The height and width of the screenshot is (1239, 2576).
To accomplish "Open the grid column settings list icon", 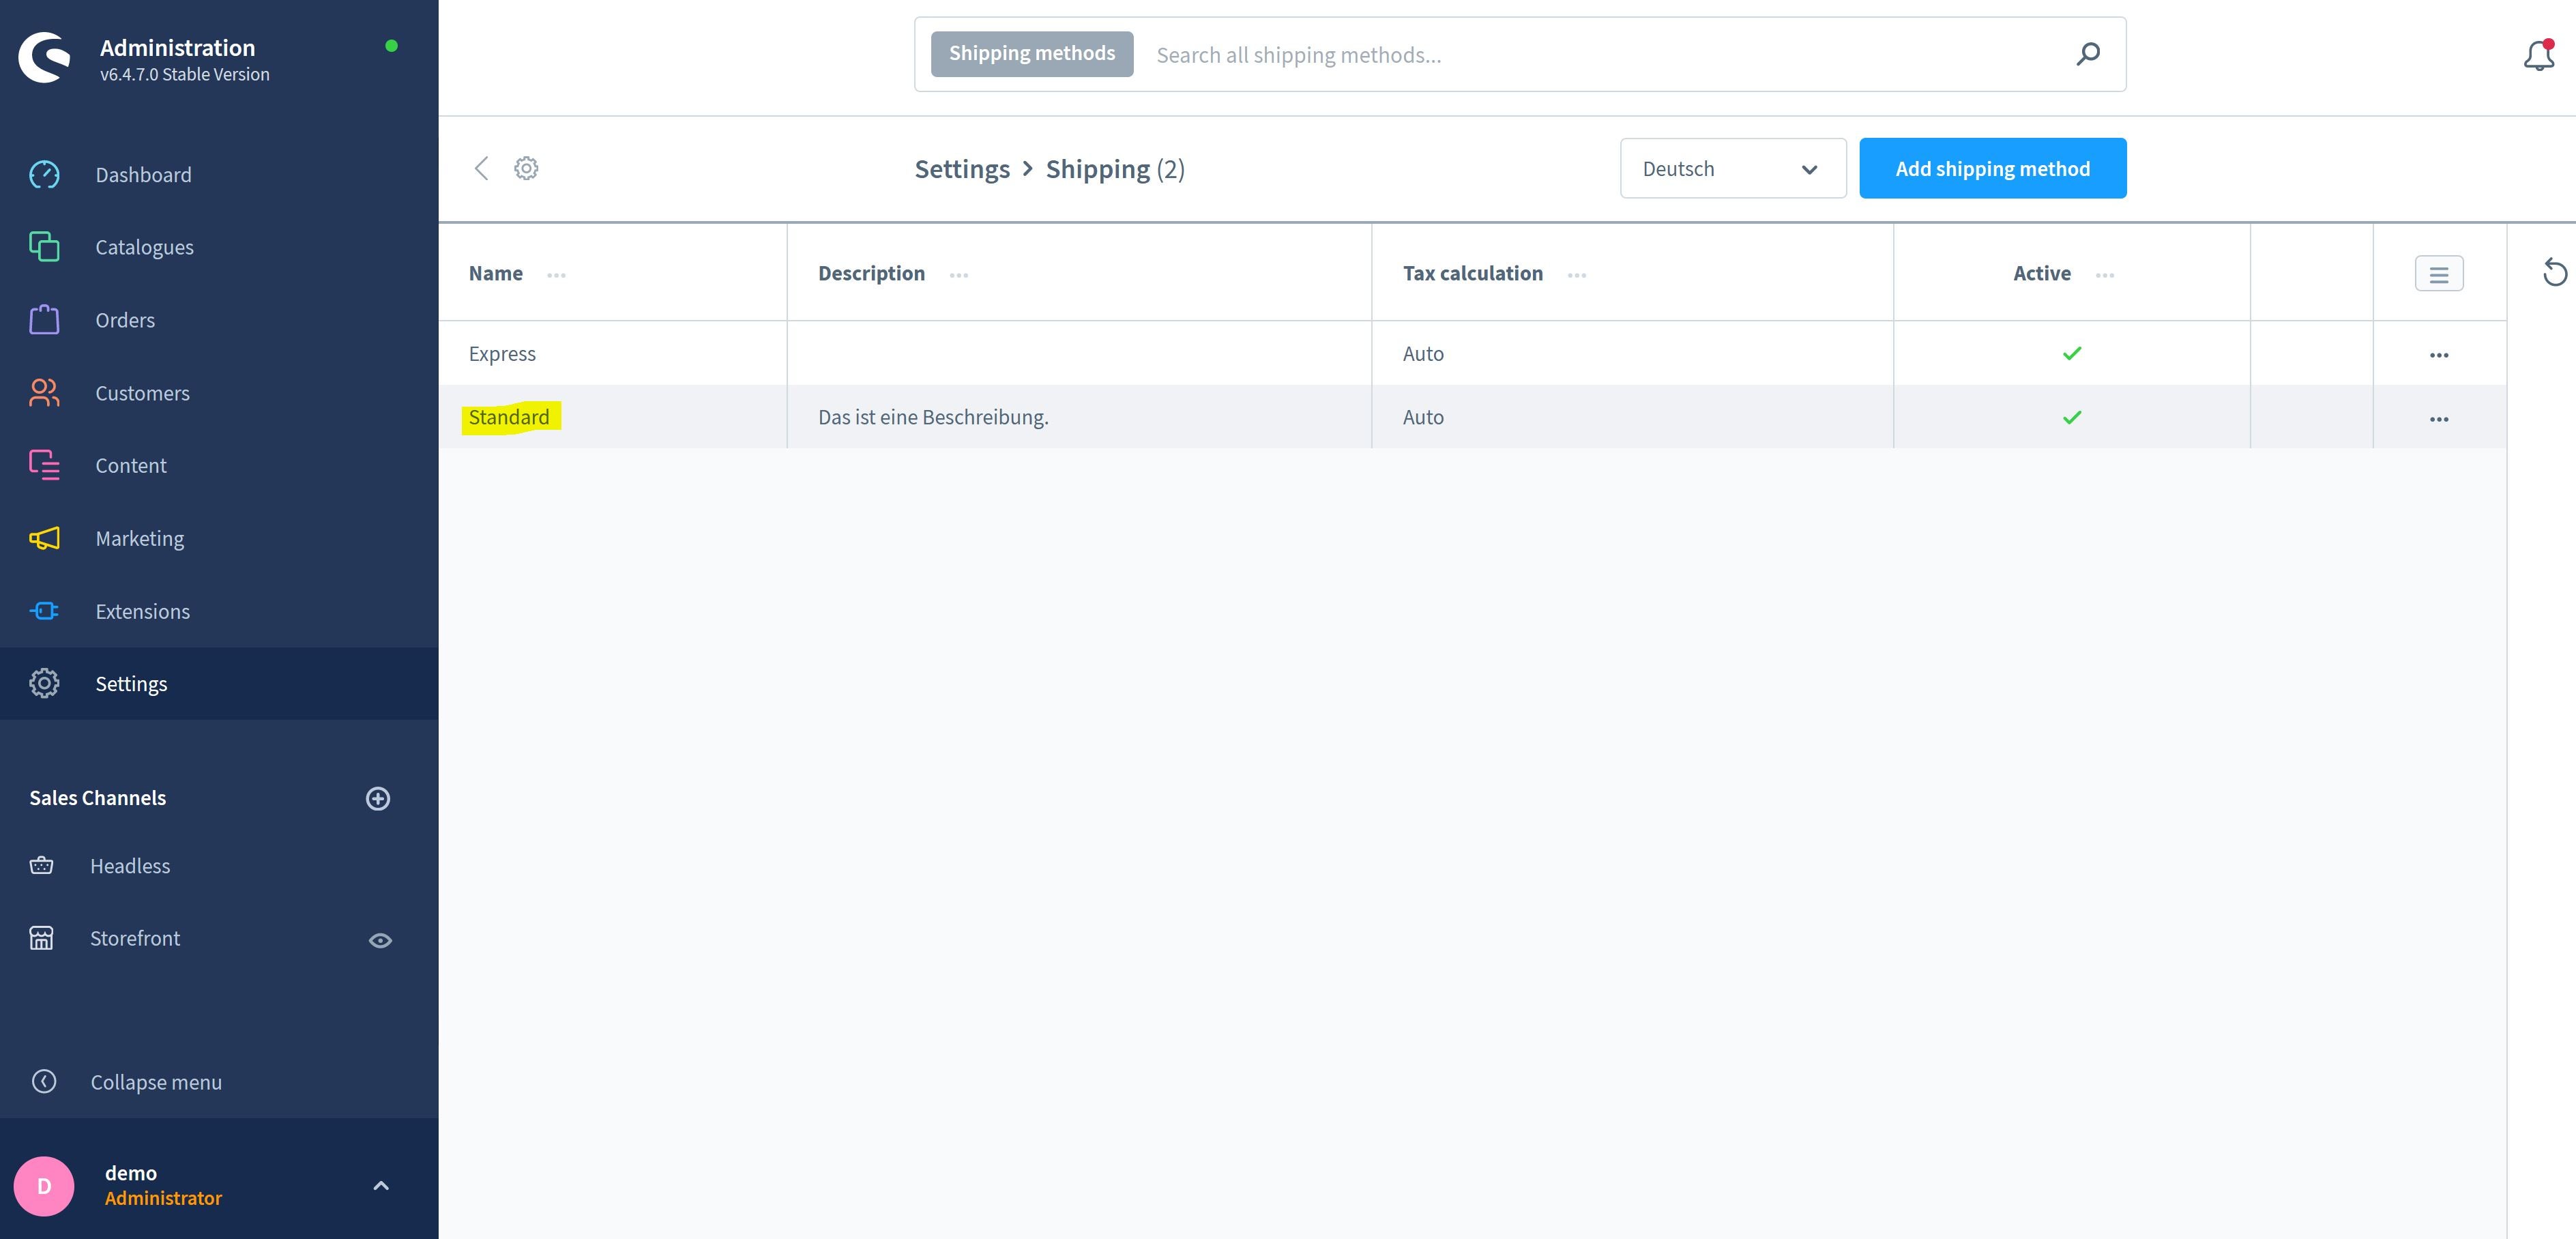I will [x=2439, y=274].
